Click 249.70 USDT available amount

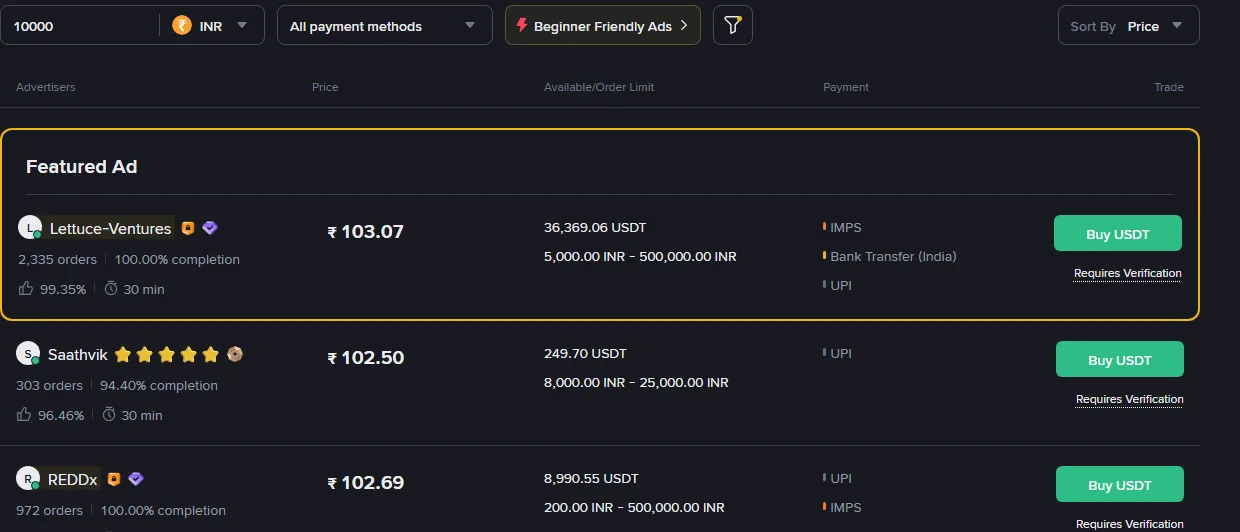(x=585, y=354)
